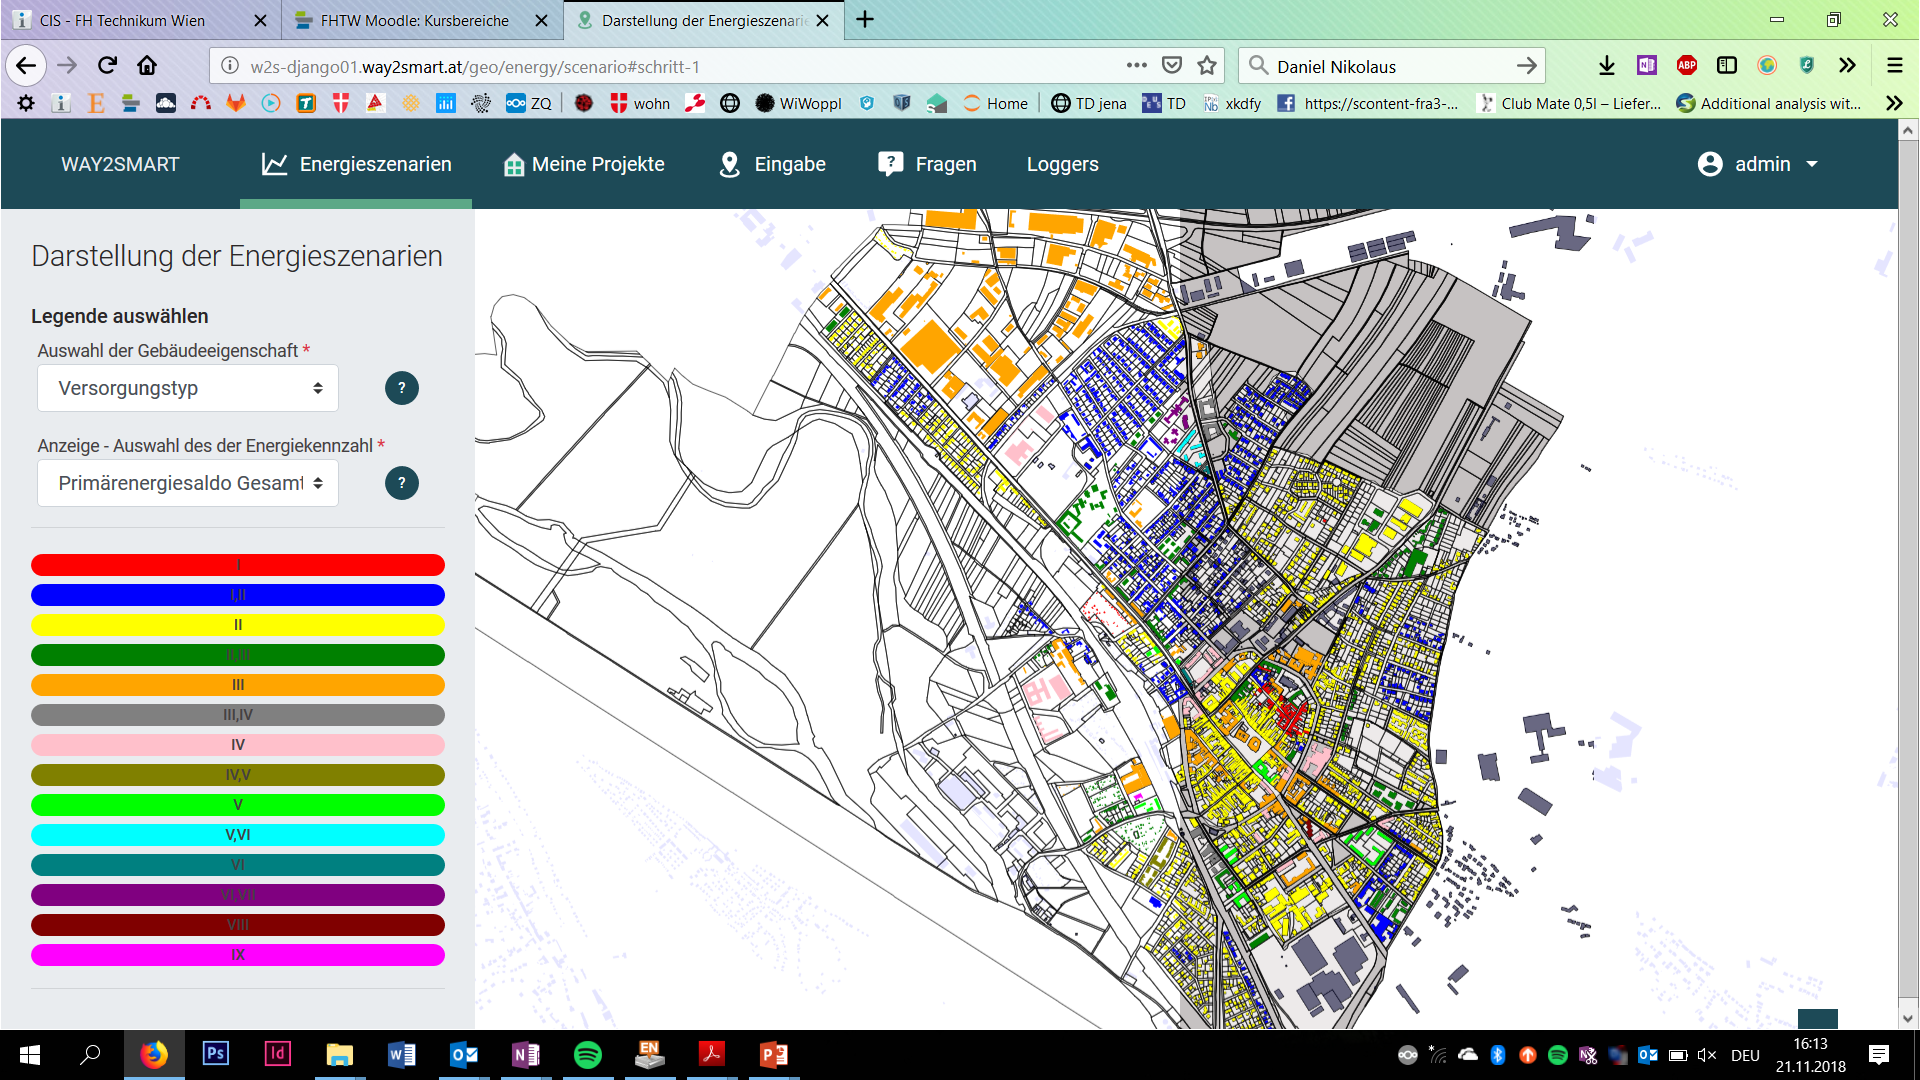
Task: Open the Versorgungstyp building property dropdown
Action: [x=188, y=388]
